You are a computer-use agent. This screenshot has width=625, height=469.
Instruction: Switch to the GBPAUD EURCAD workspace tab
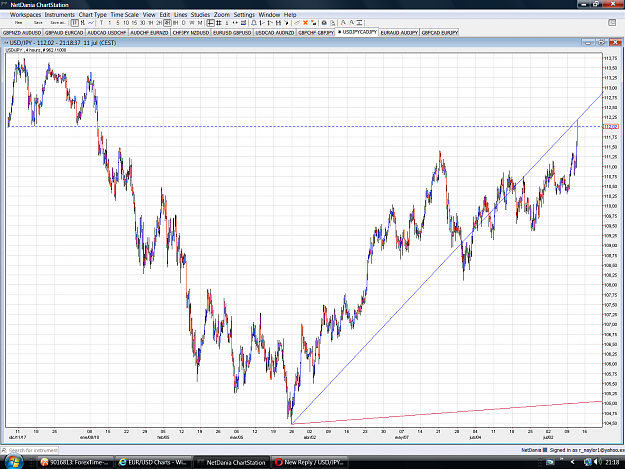click(64, 33)
